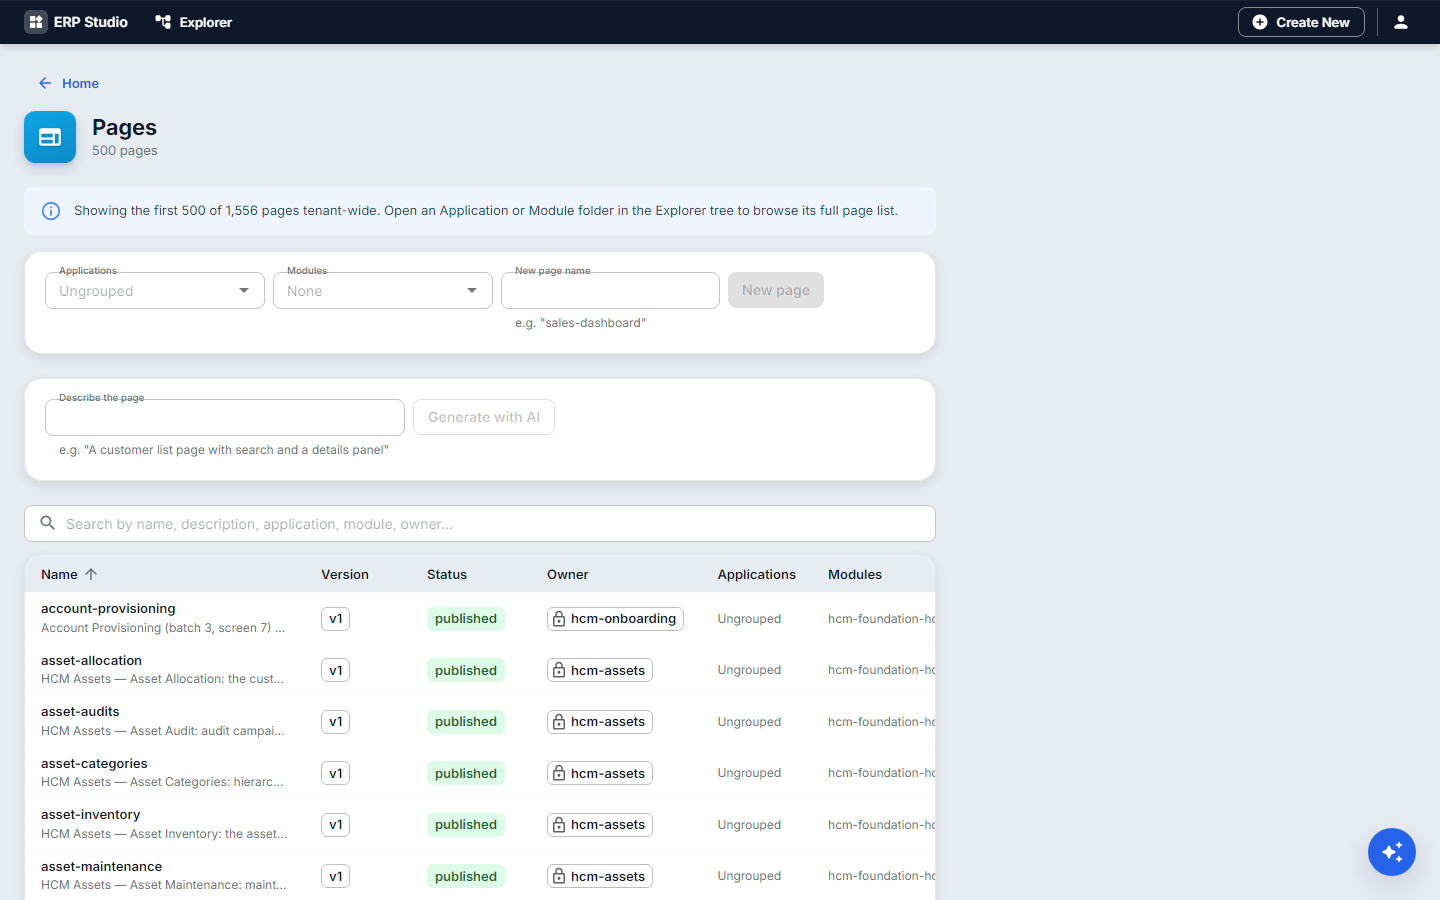This screenshot has width=1440, height=900.
Task: Click the back arrow icon beside Home
Action: click(45, 83)
